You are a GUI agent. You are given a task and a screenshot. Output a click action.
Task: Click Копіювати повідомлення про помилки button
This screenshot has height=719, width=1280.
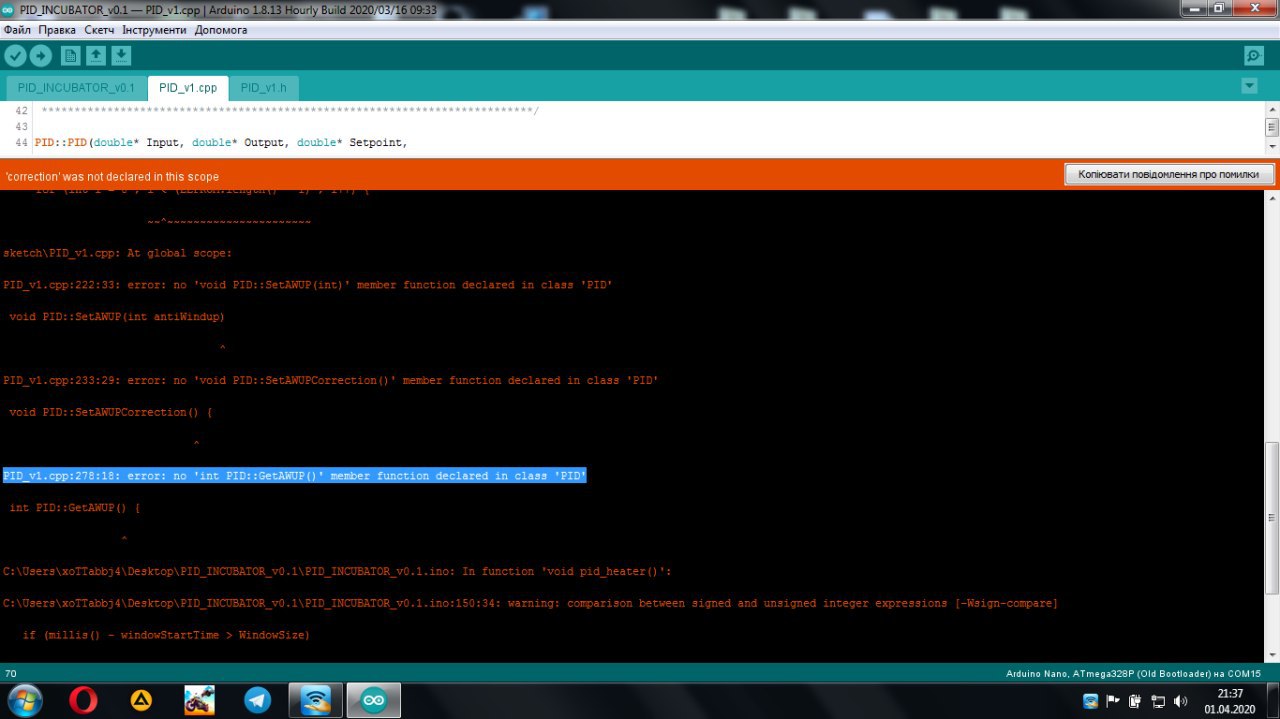pyautogui.click(x=1169, y=174)
